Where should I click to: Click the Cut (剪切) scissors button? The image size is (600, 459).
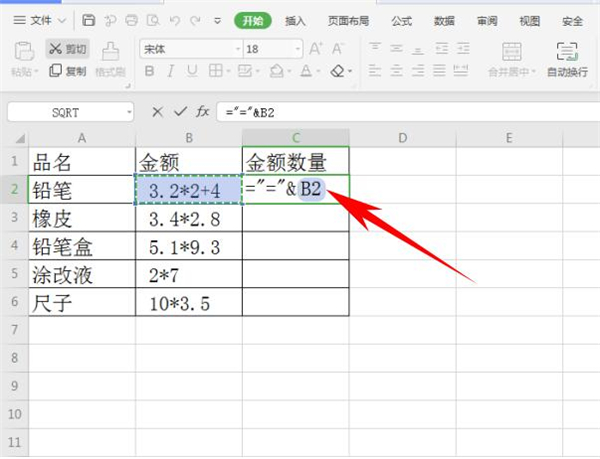pyautogui.click(x=67, y=48)
